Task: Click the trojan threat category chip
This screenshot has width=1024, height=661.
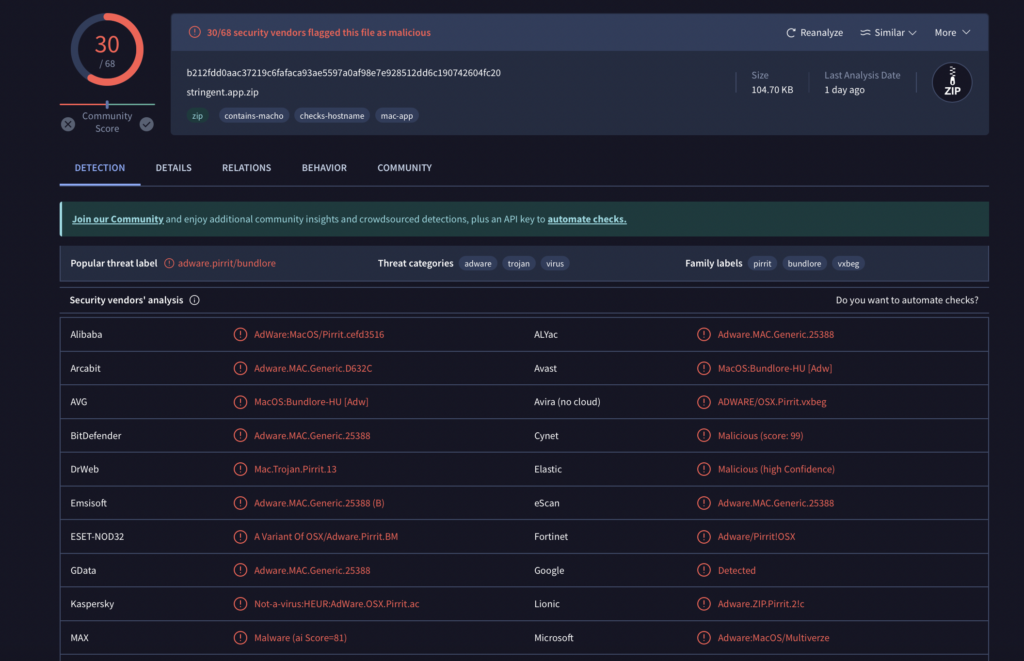Action: coord(519,263)
